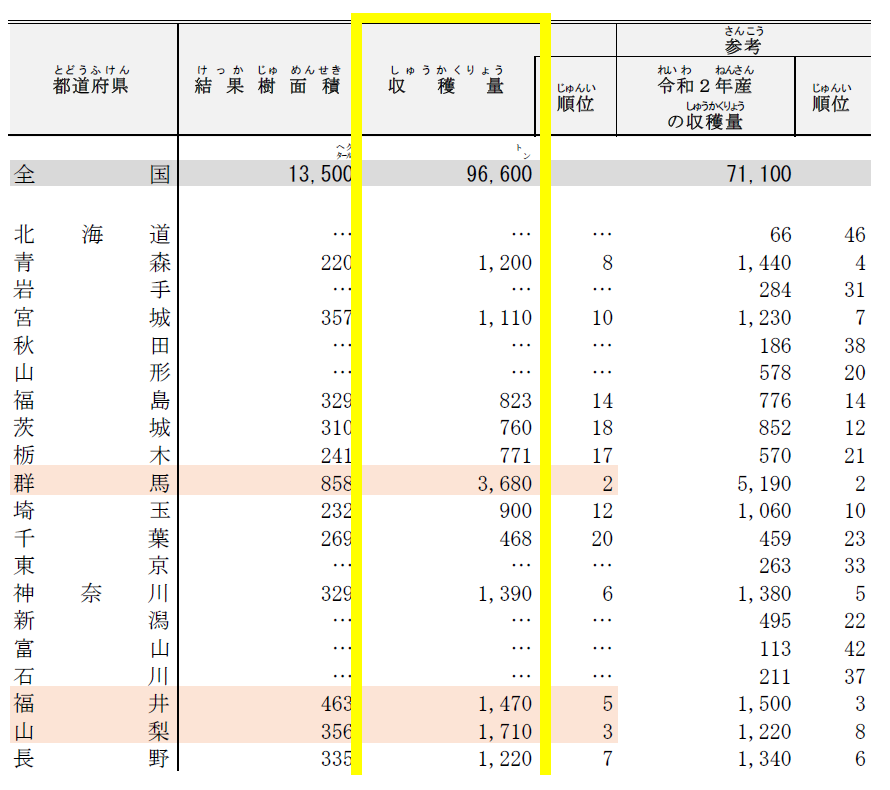Select the 13,500 national area cell
Viewport: 890px width, 790px height.
[x=319, y=174]
